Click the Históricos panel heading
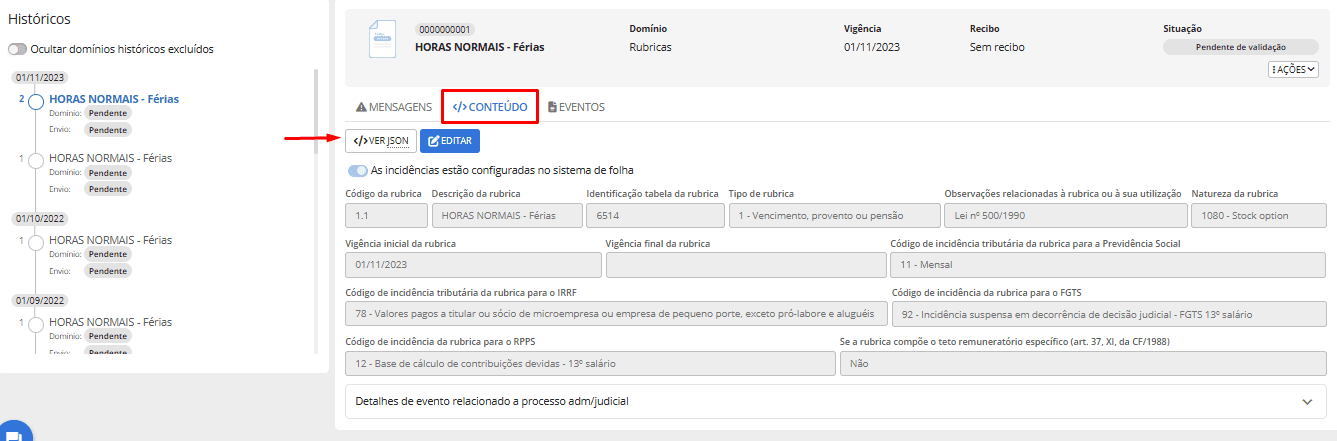1337x441 pixels. coord(39,19)
